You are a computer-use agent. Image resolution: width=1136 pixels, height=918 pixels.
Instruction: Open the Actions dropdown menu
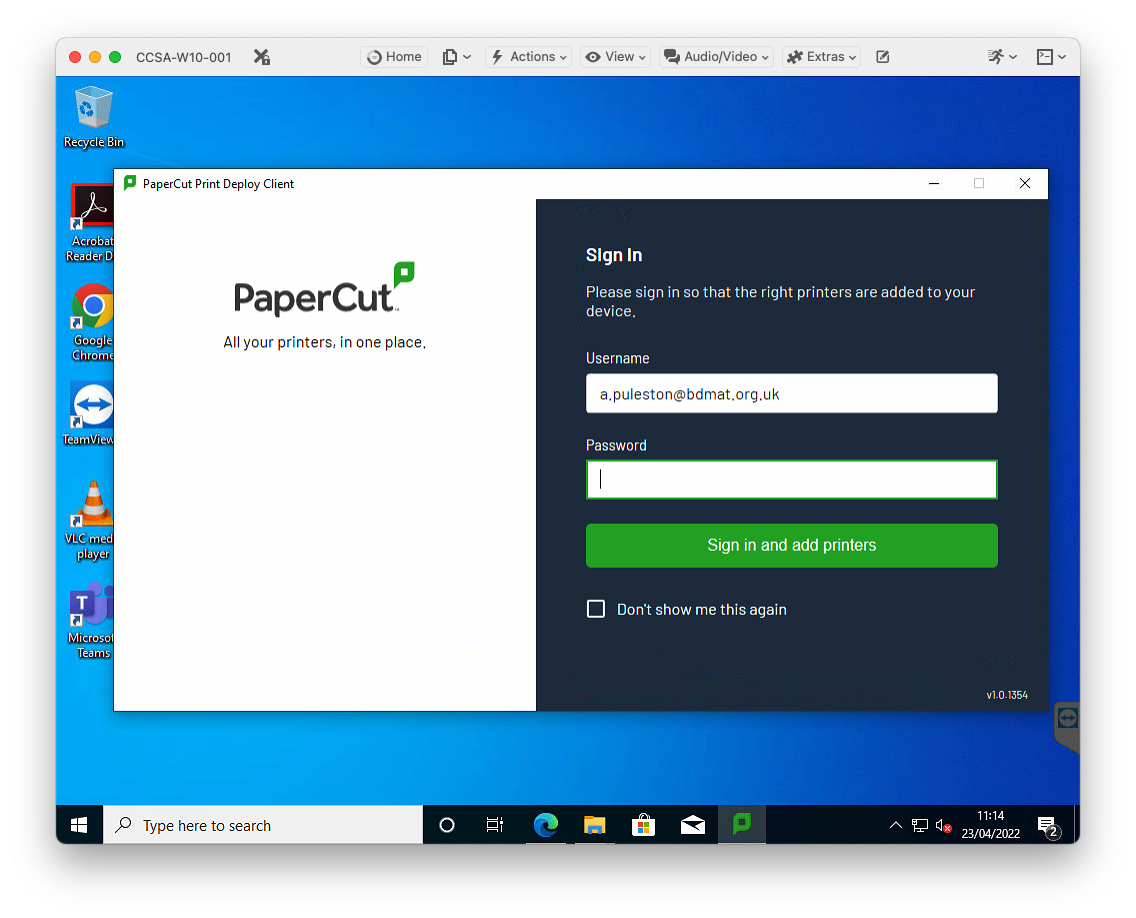[x=529, y=57]
